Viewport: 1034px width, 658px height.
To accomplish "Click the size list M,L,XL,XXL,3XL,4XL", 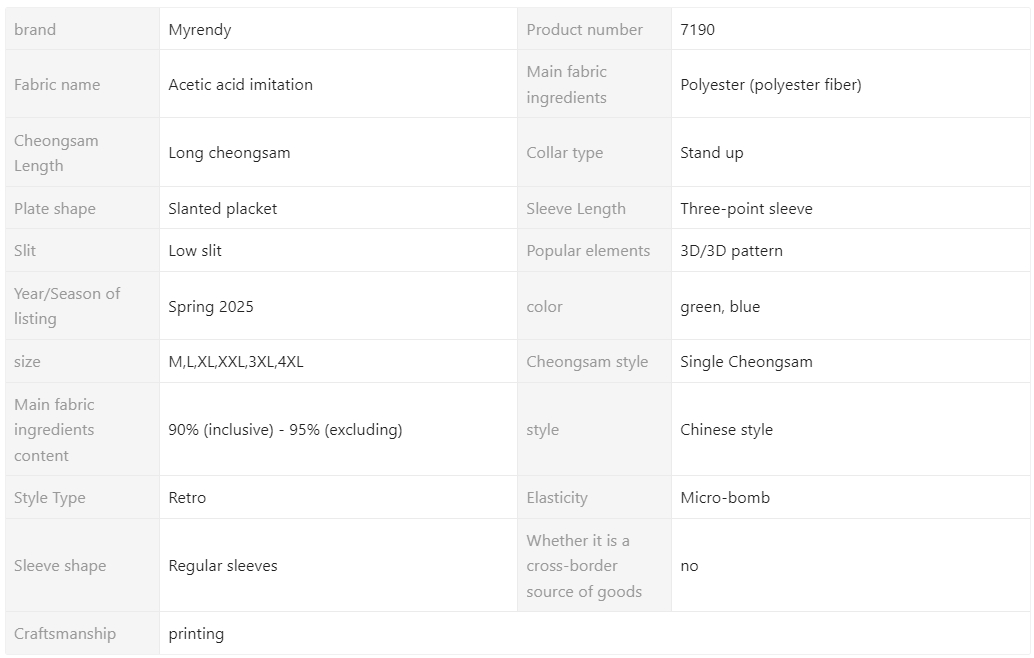I will click(235, 361).
